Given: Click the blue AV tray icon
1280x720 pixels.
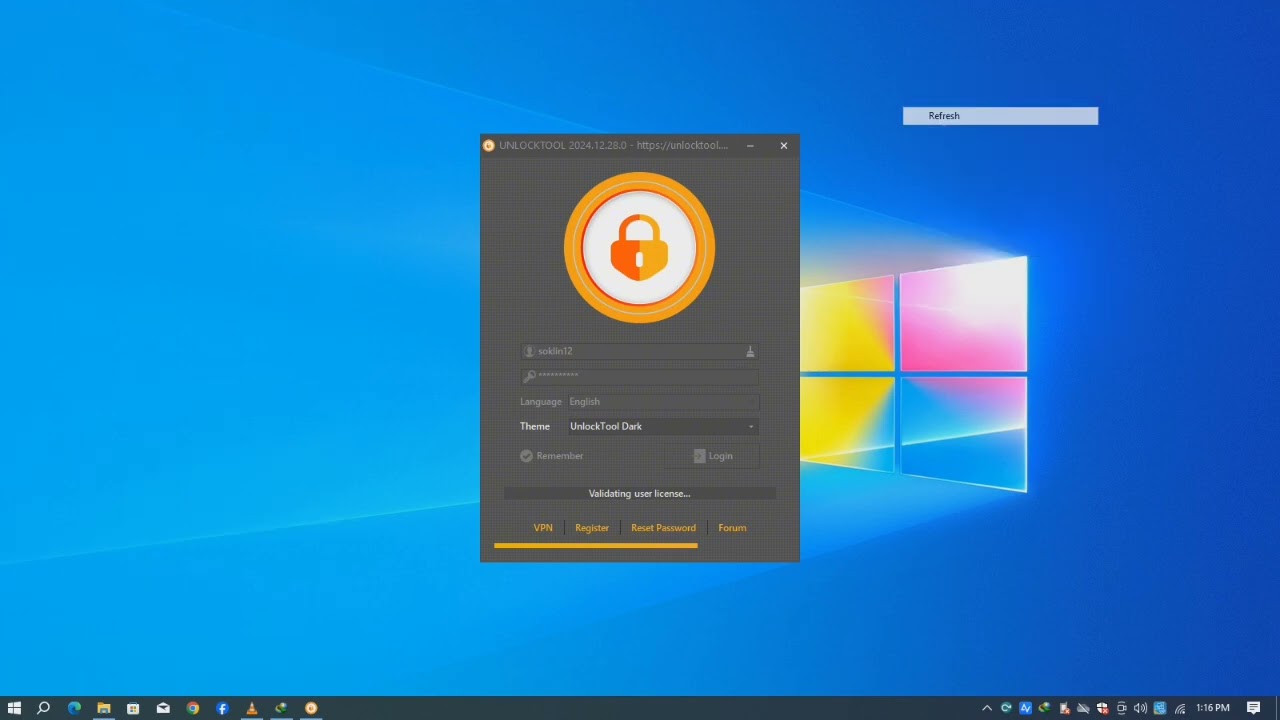Looking at the screenshot, I should click(x=1025, y=708).
